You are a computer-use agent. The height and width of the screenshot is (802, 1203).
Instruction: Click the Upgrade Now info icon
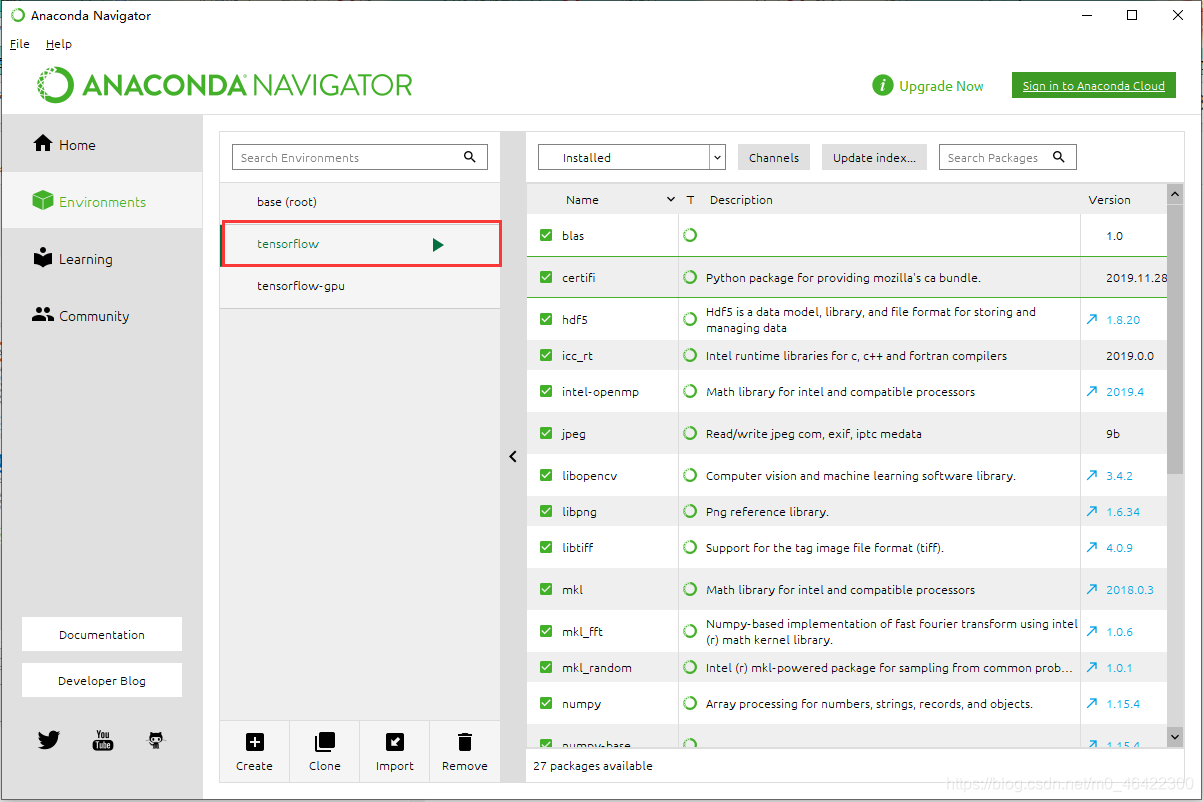pos(882,86)
